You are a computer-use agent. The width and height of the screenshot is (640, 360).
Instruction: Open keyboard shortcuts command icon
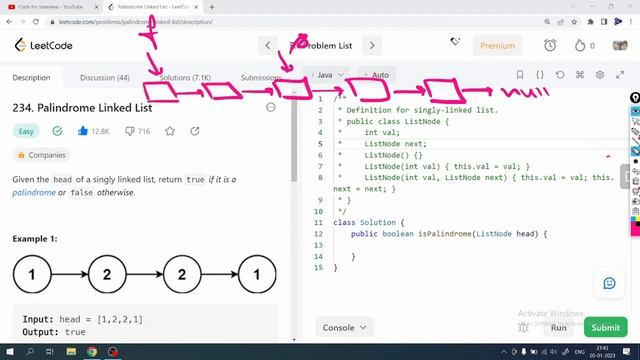pos(580,75)
